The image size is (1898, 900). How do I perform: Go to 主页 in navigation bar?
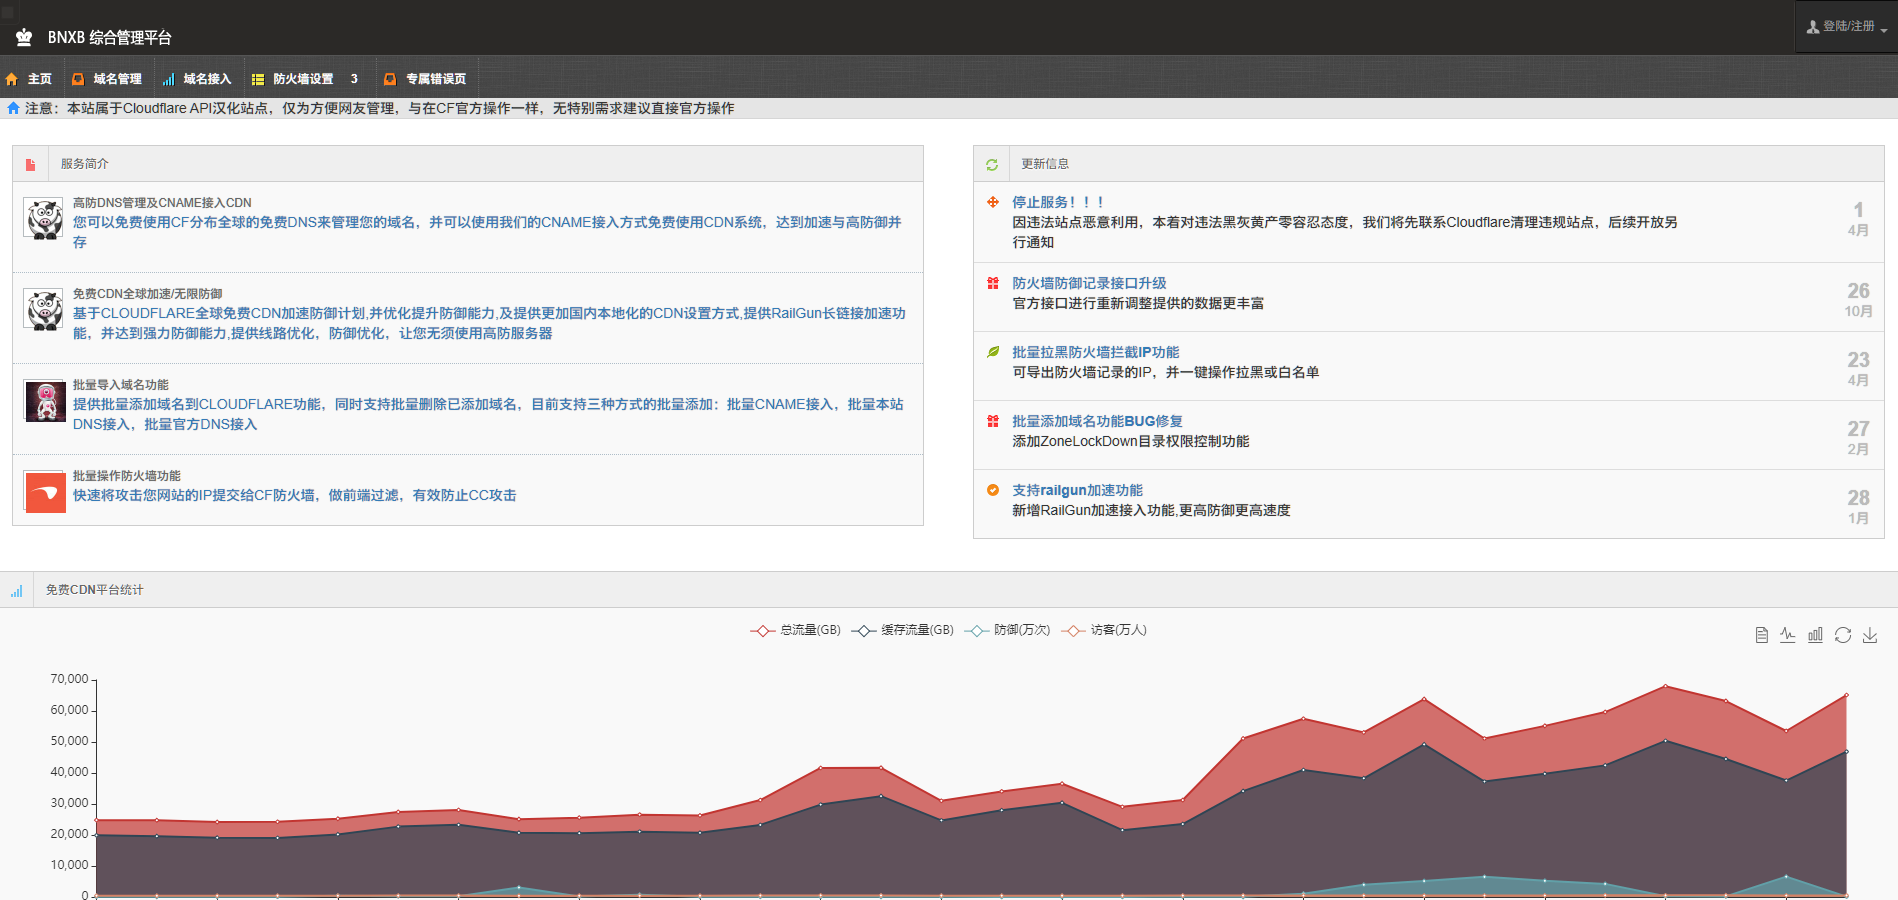click(x=29, y=79)
